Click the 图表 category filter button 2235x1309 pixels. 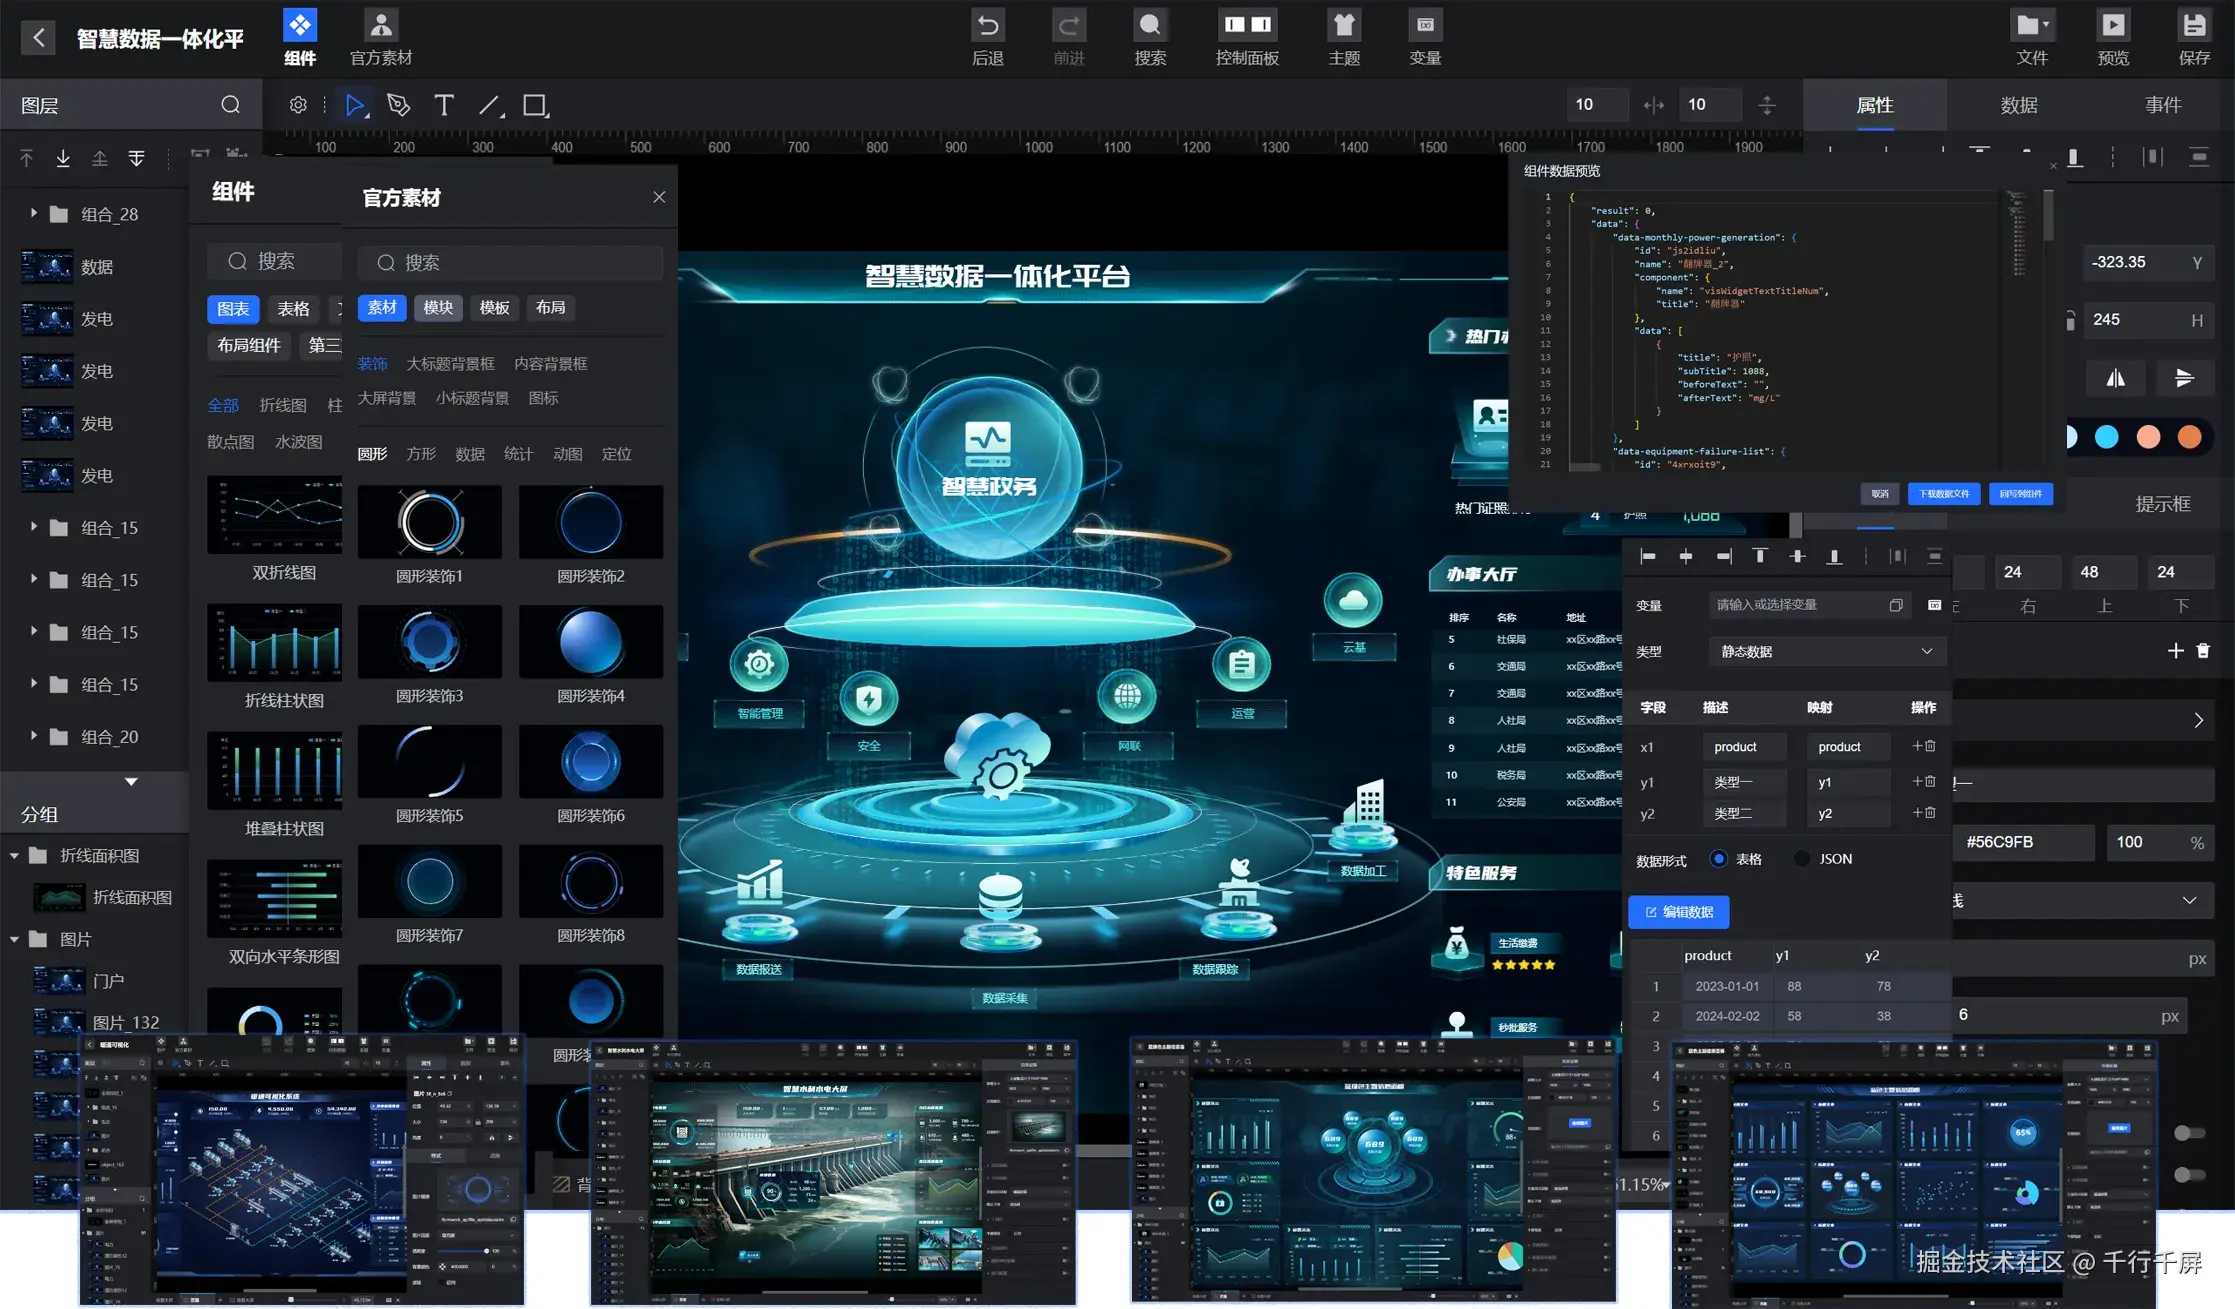coord(233,309)
